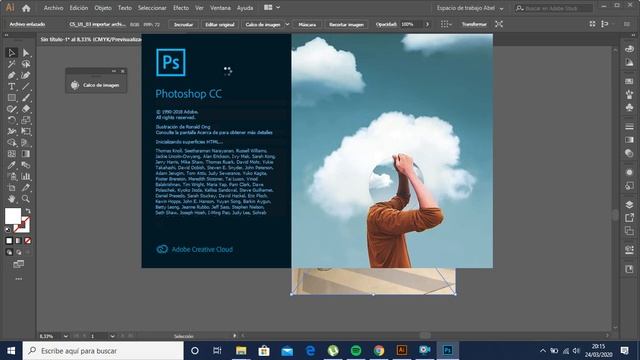Choose the Lasso tool
This screenshot has height=360, width=640.
pyautogui.click(x=26, y=64)
